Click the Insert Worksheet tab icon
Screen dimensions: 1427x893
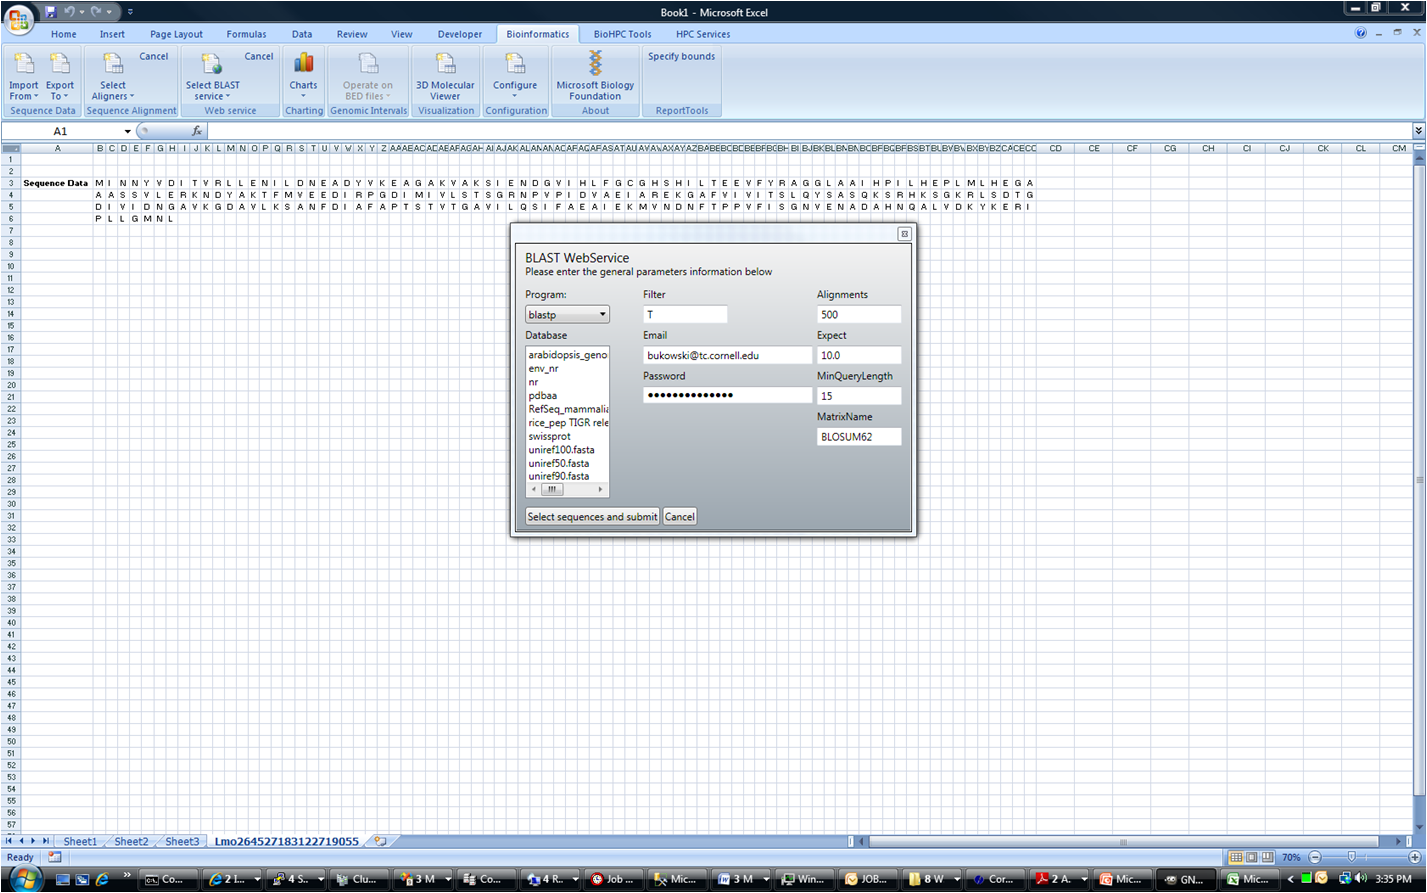point(380,842)
